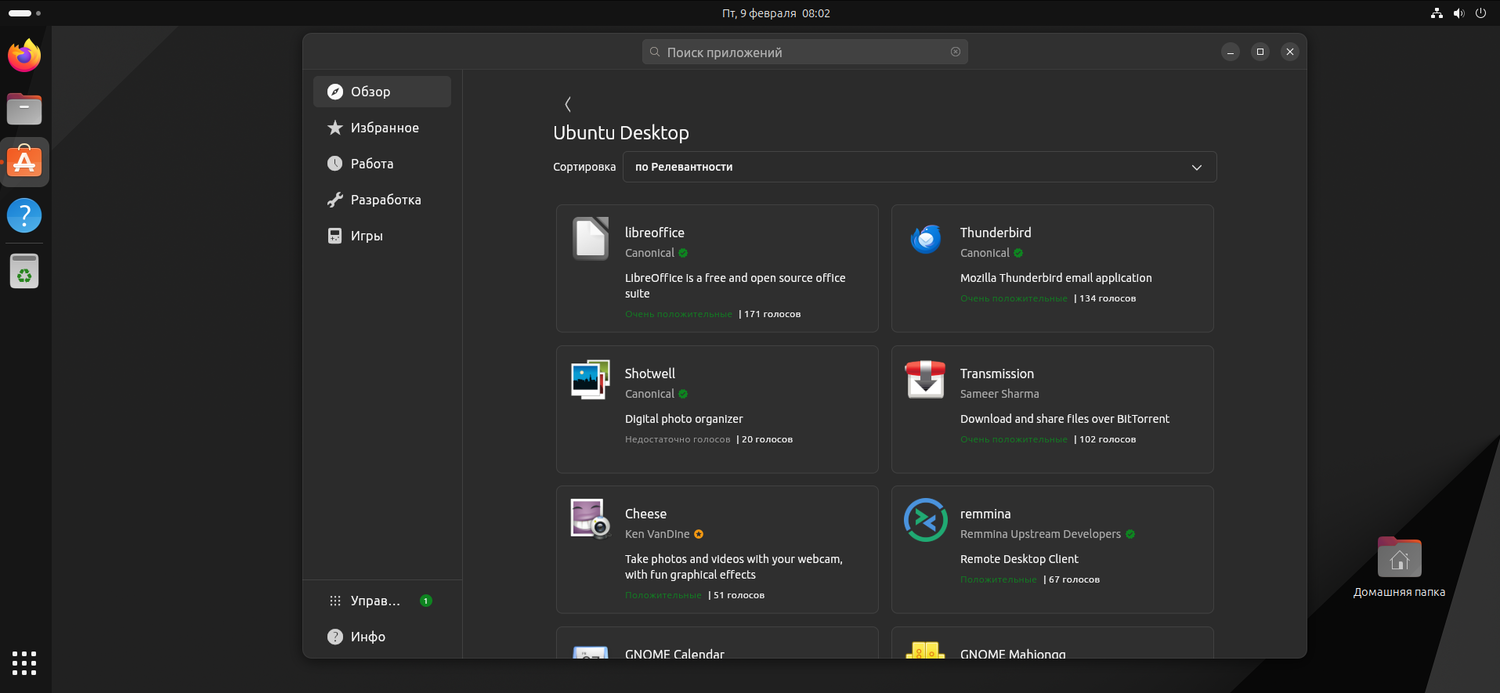Click 'Download and share files over BitTorrent'

[x=1065, y=419]
